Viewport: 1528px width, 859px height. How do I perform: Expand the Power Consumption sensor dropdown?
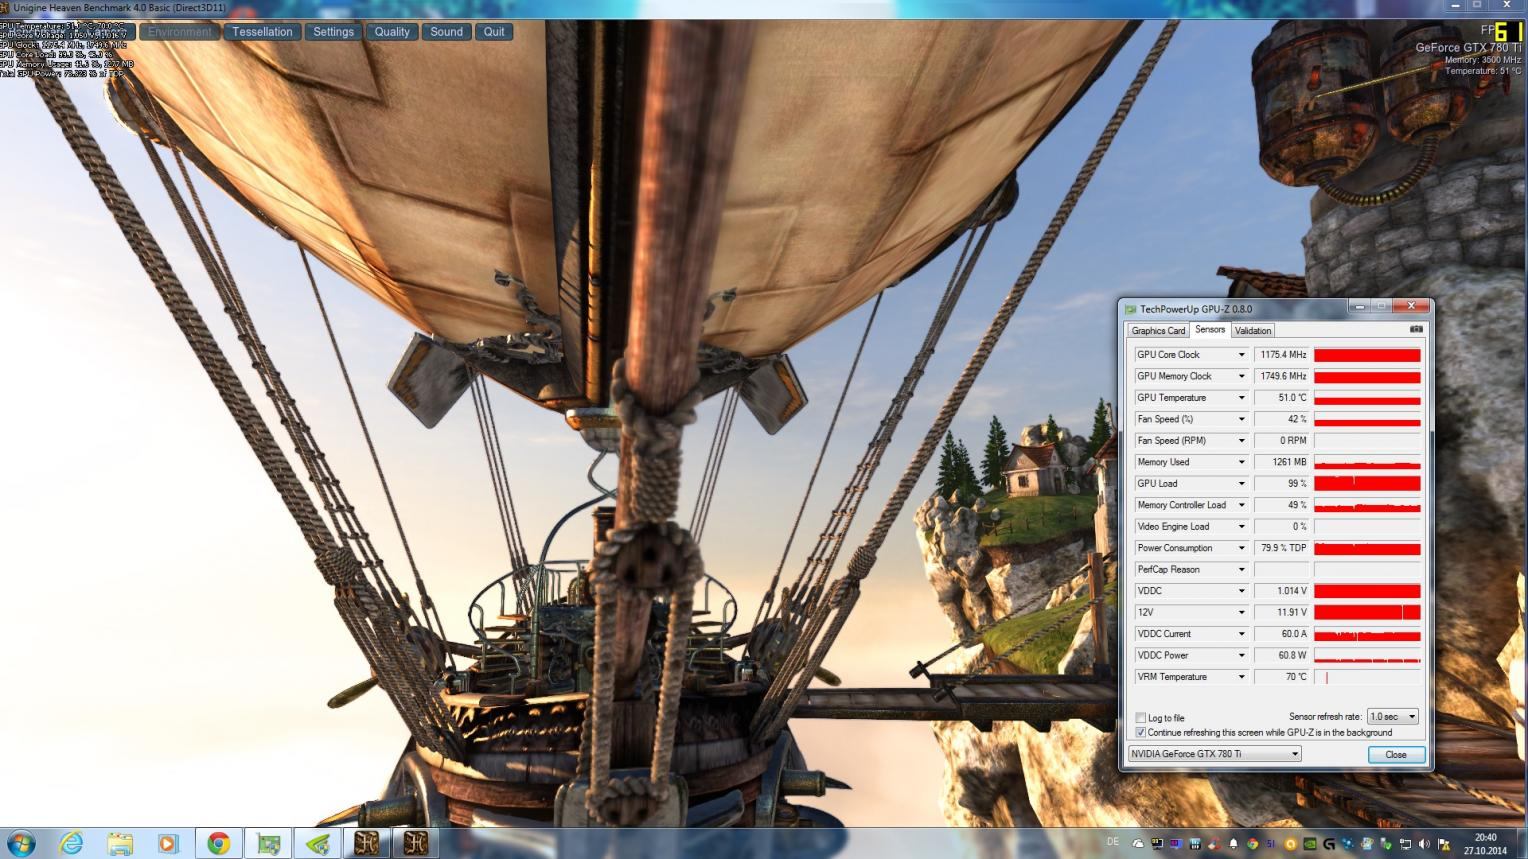pyautogui.click(x=1241, y=548)
